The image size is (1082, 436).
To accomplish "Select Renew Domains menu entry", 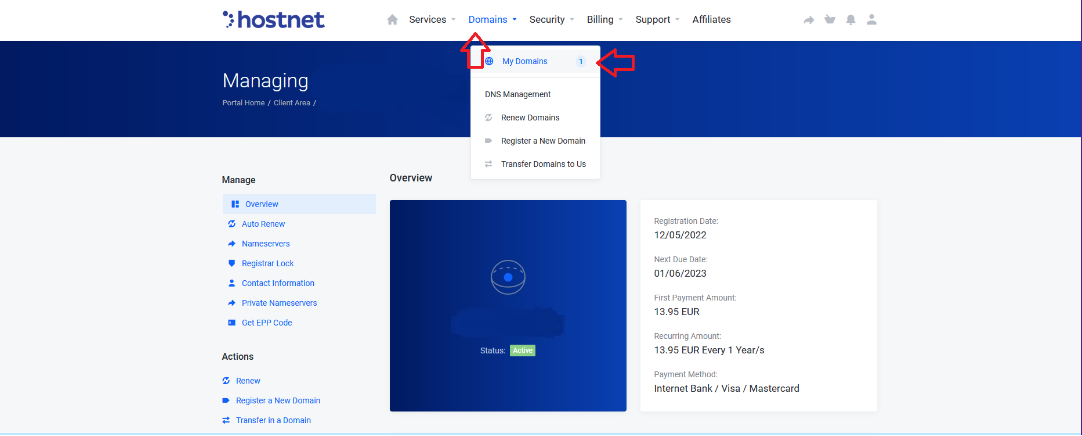I will [x=530, y=118].
